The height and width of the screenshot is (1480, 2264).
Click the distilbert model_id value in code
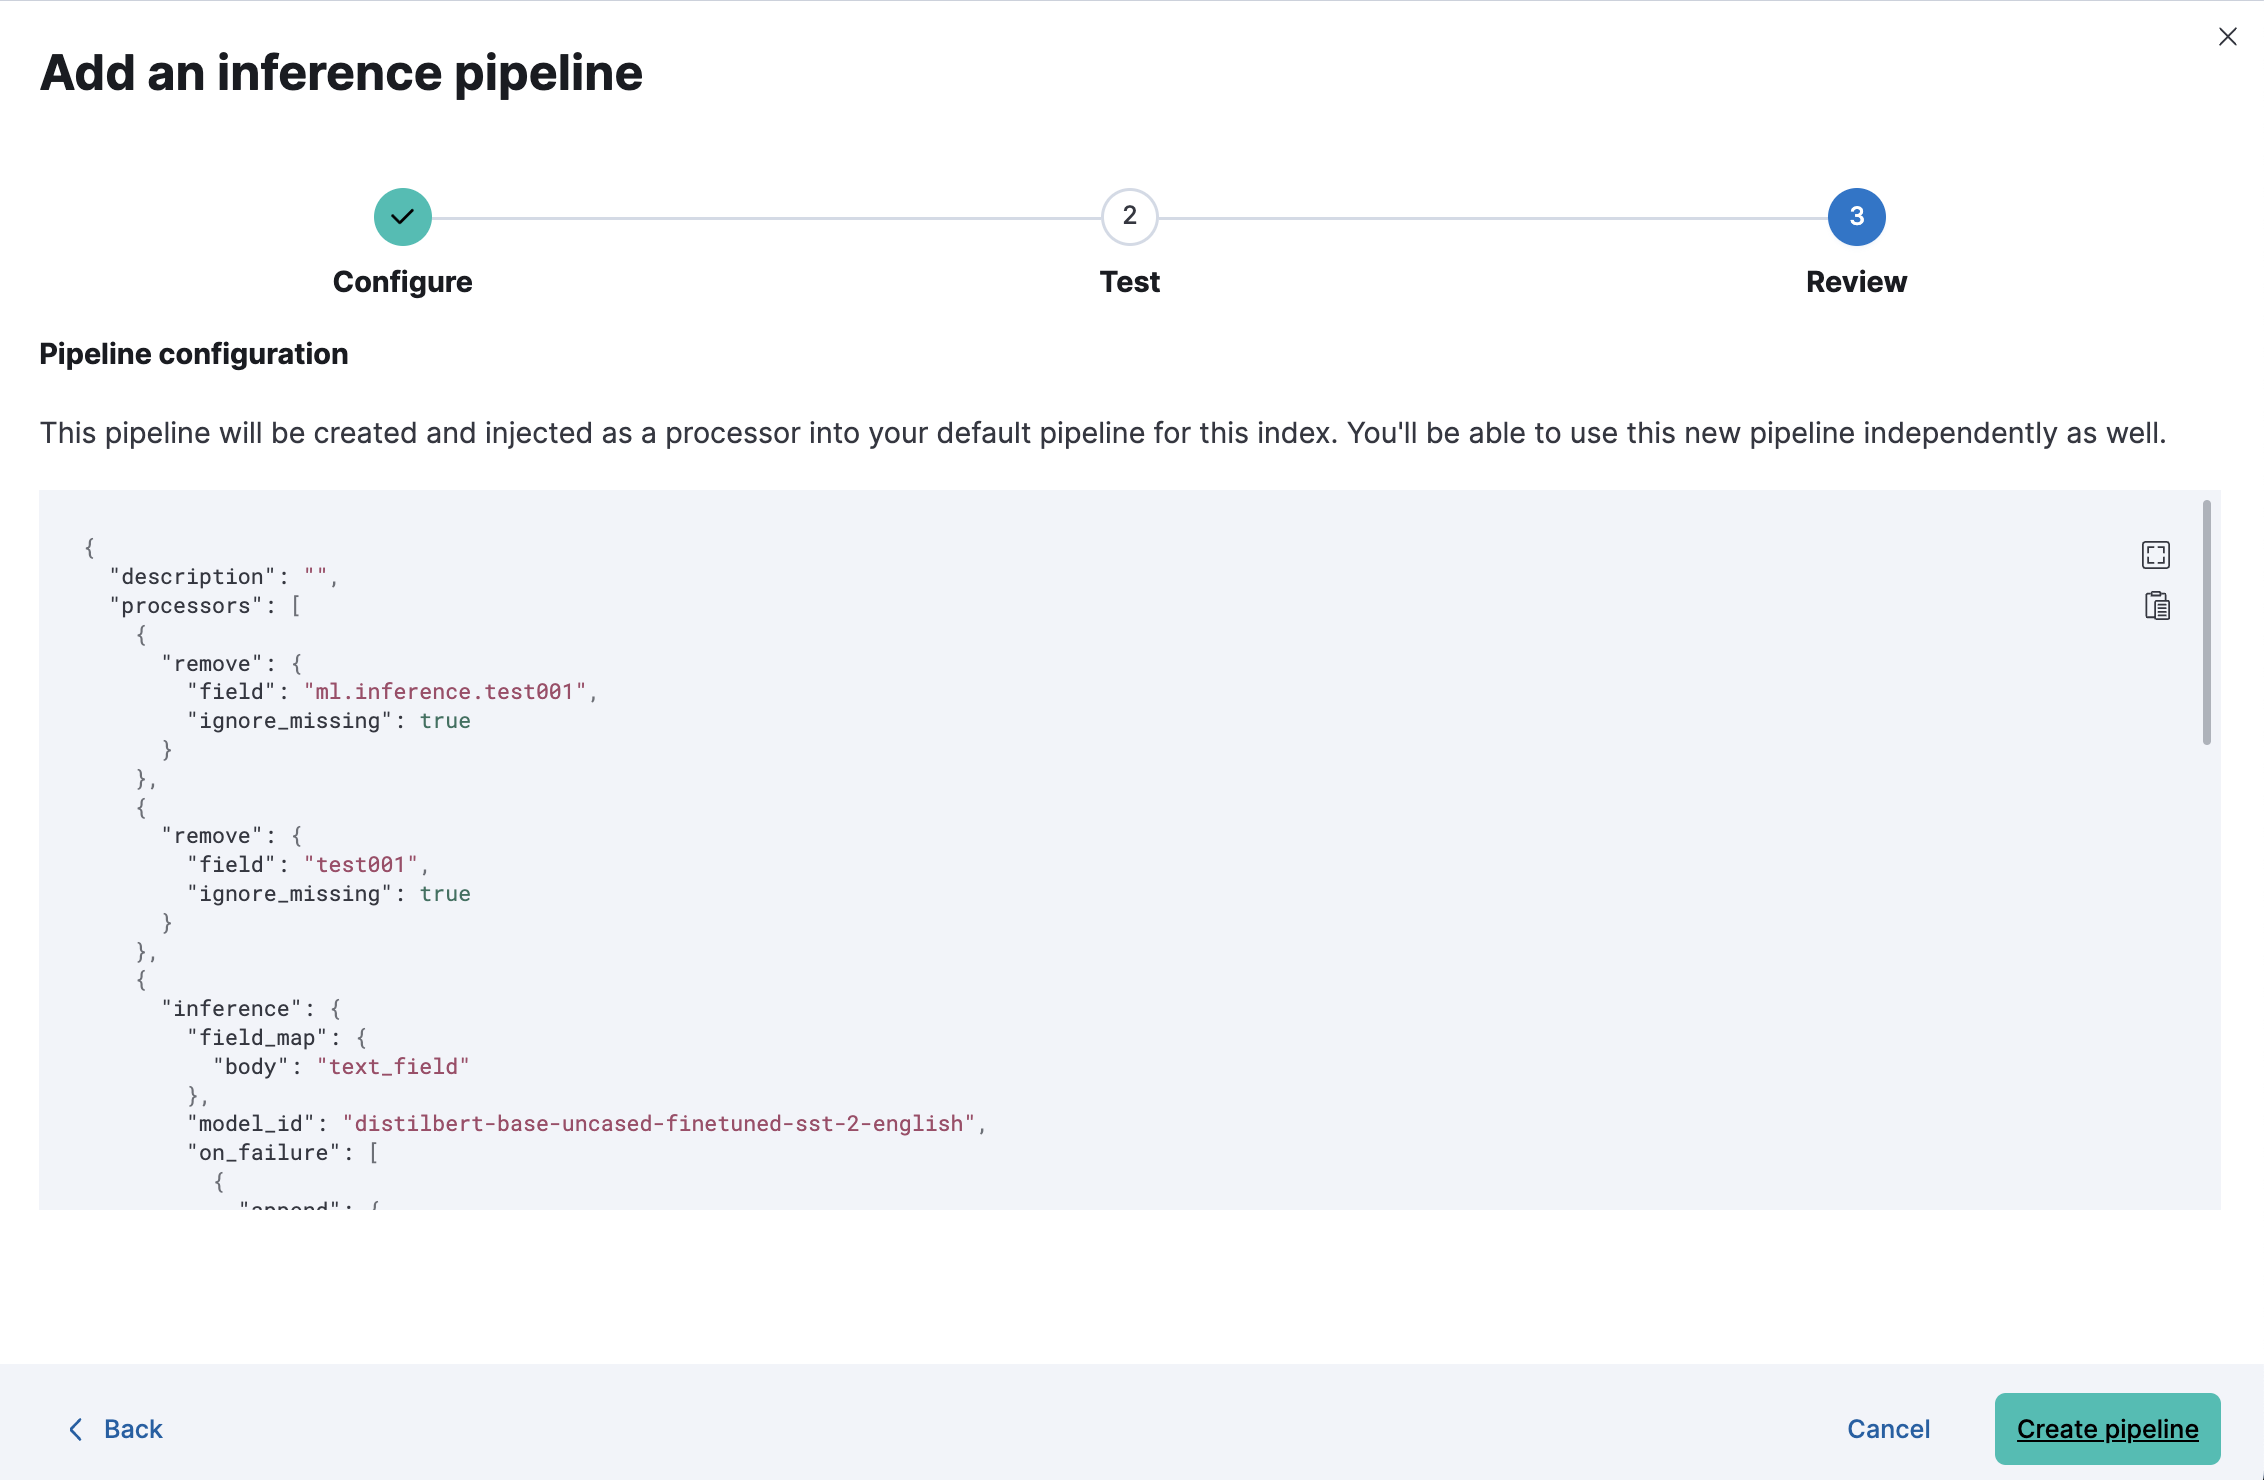(658, 1124)
